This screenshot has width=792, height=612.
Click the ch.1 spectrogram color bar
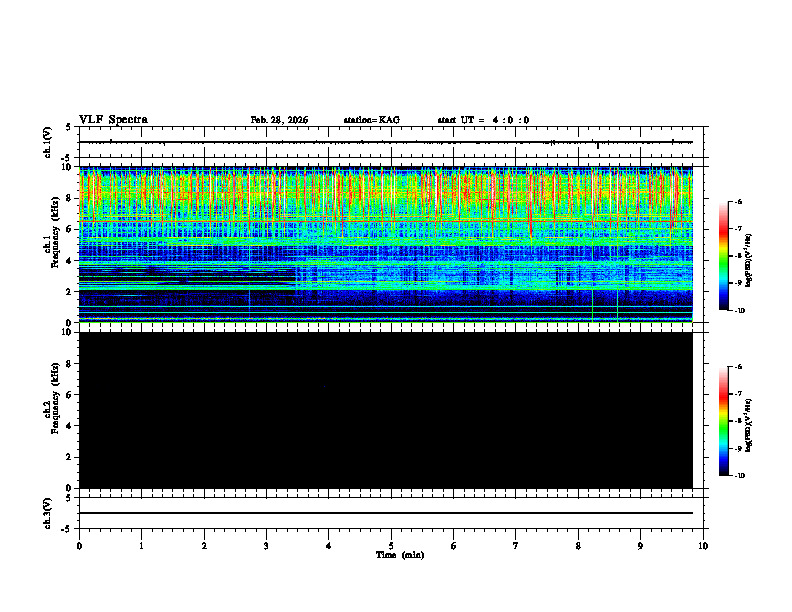[x=723, y=256]
